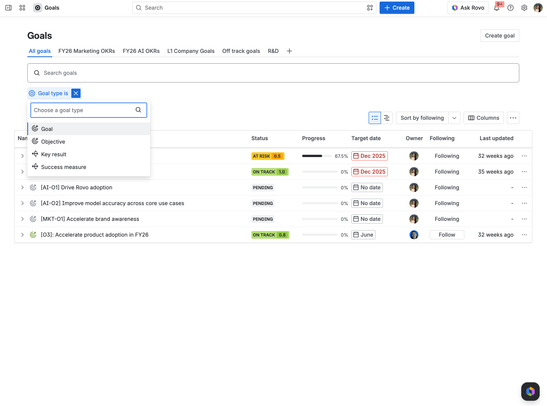Image resolution: width=547 pixels, height=406 pixels.
Task: Open row actions for AT RISK goal
Action: (x=524, y=156)
